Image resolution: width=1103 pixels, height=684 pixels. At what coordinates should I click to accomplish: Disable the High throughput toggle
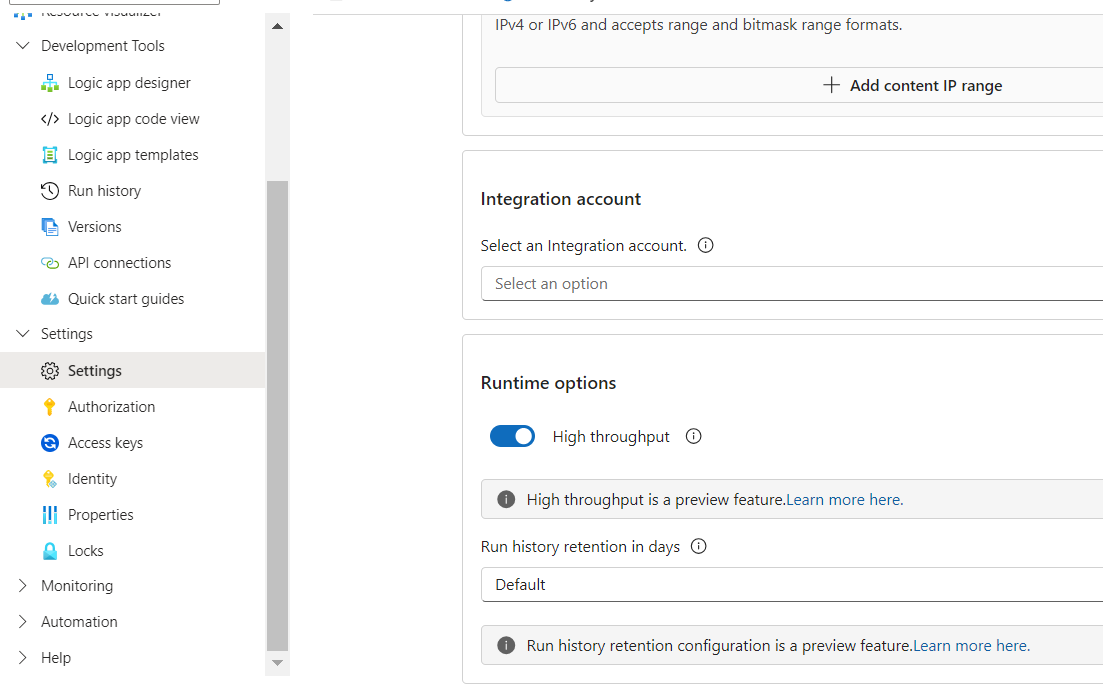pyautogui.click(x=512, y=436)
